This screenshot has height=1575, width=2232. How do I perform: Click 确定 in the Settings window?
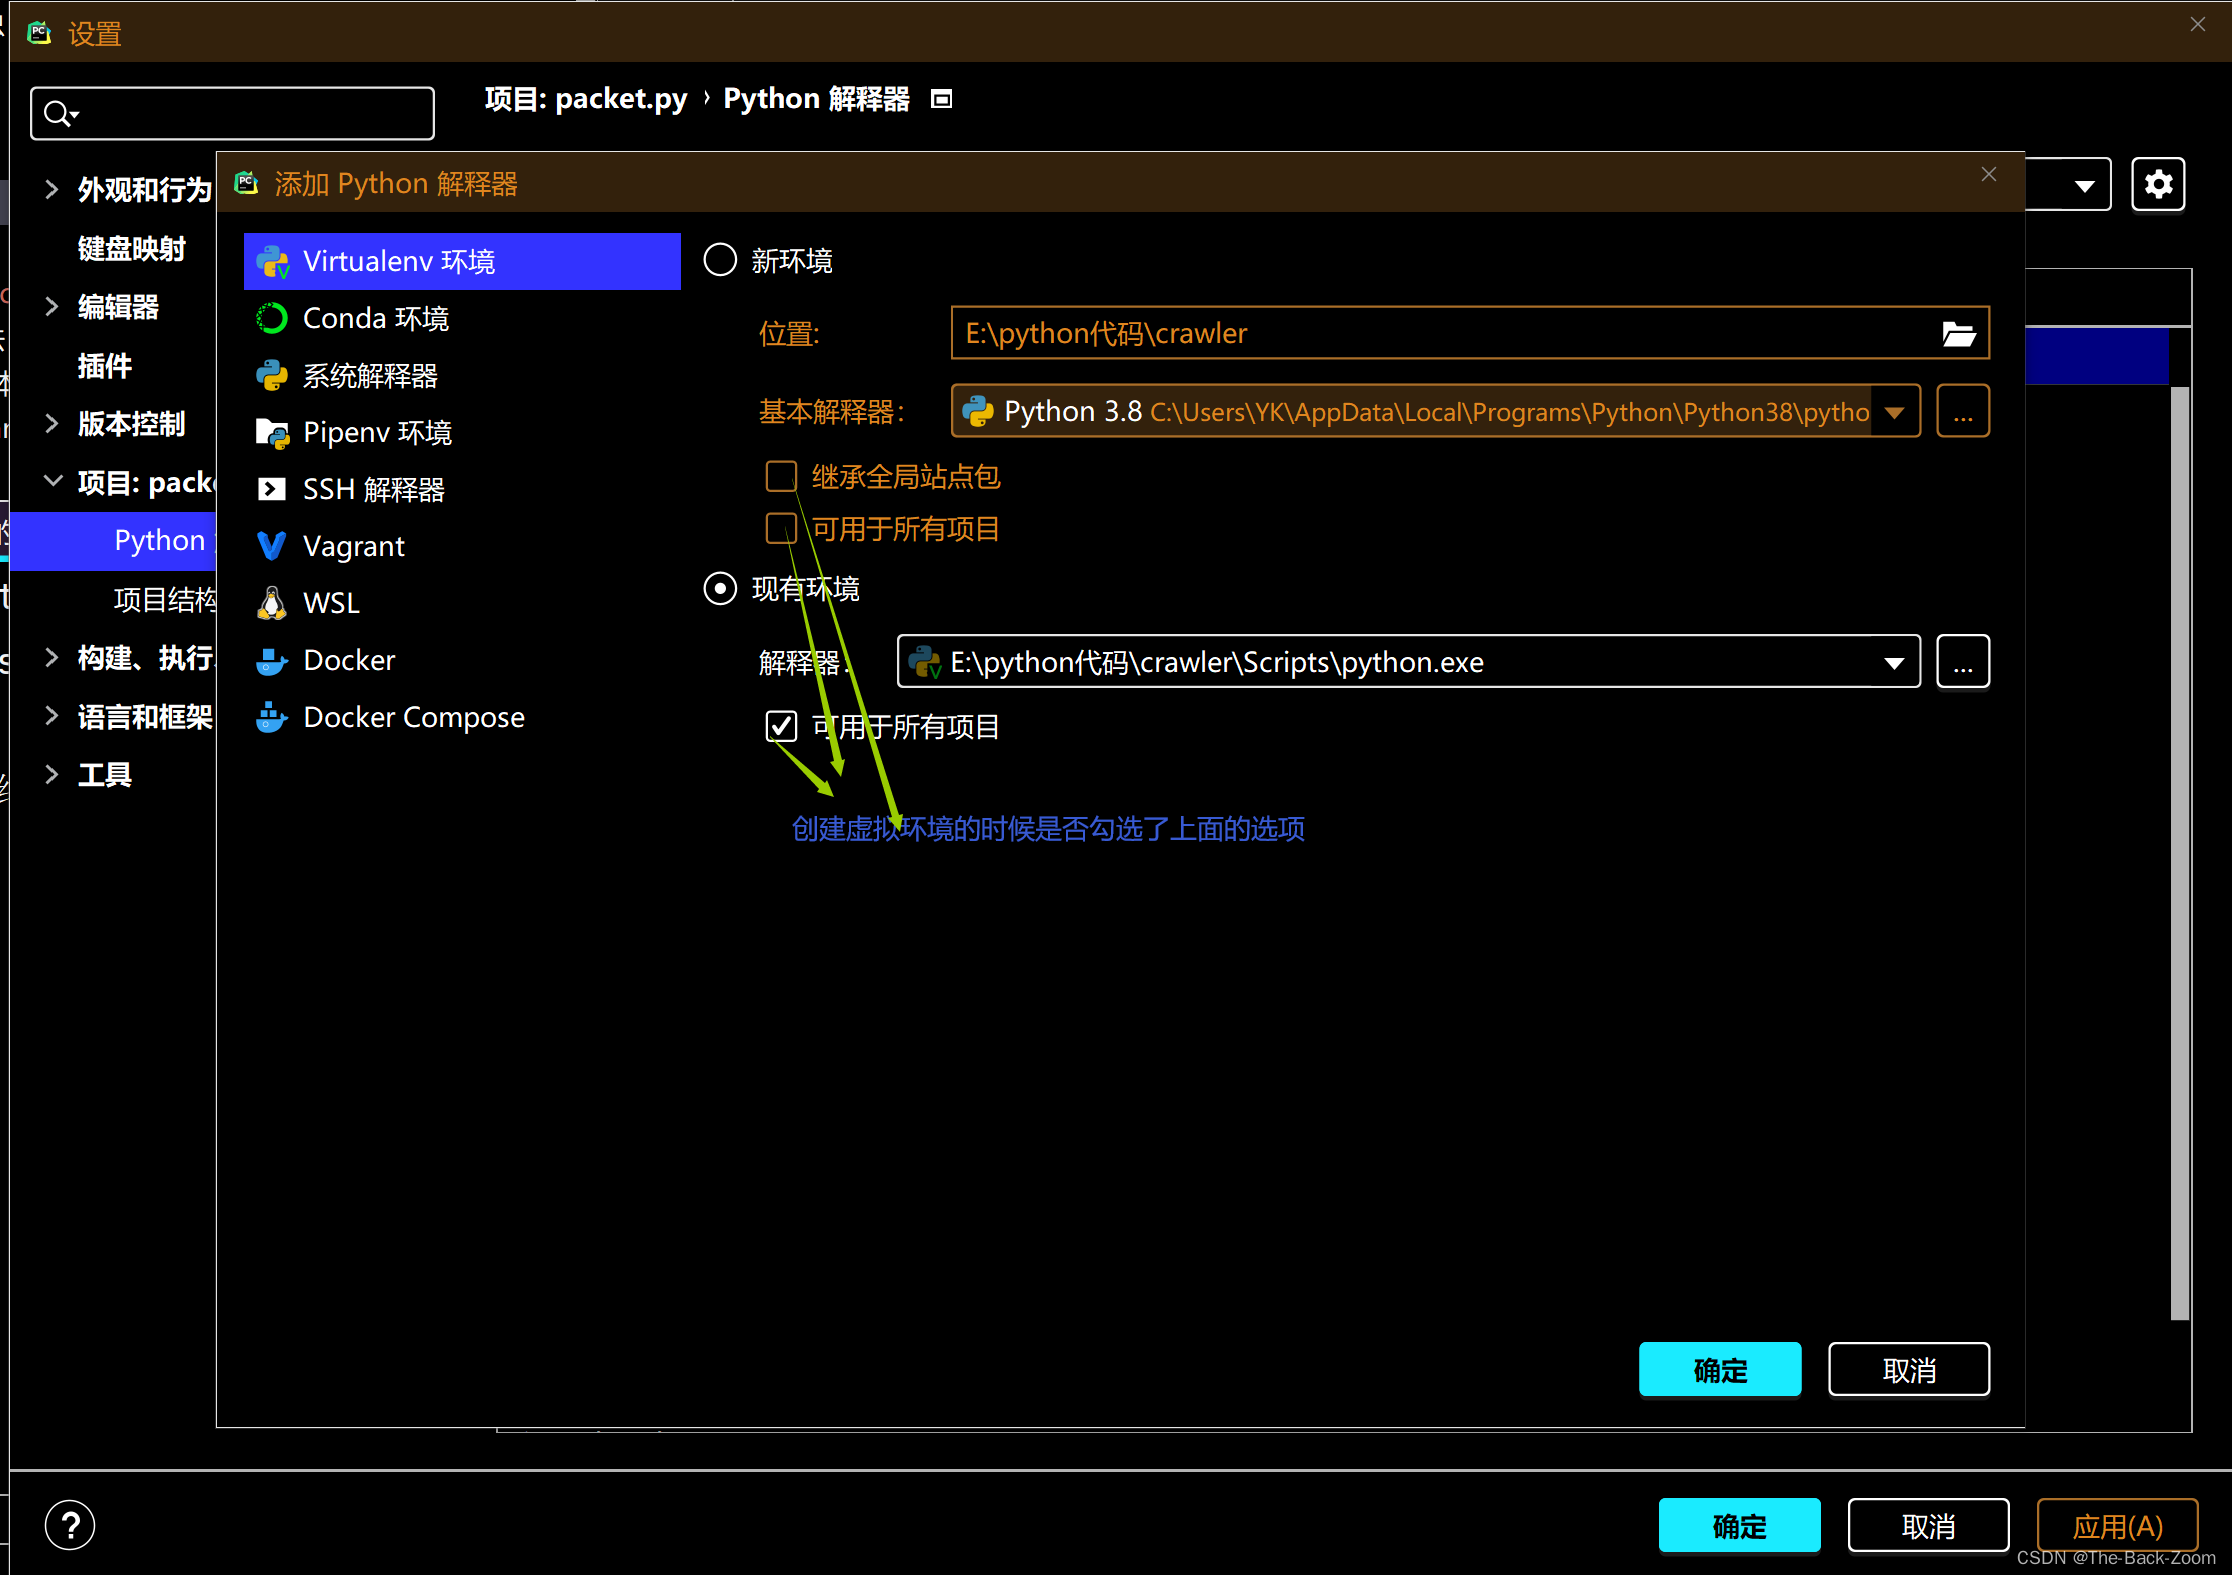tap(1739, 1526)
